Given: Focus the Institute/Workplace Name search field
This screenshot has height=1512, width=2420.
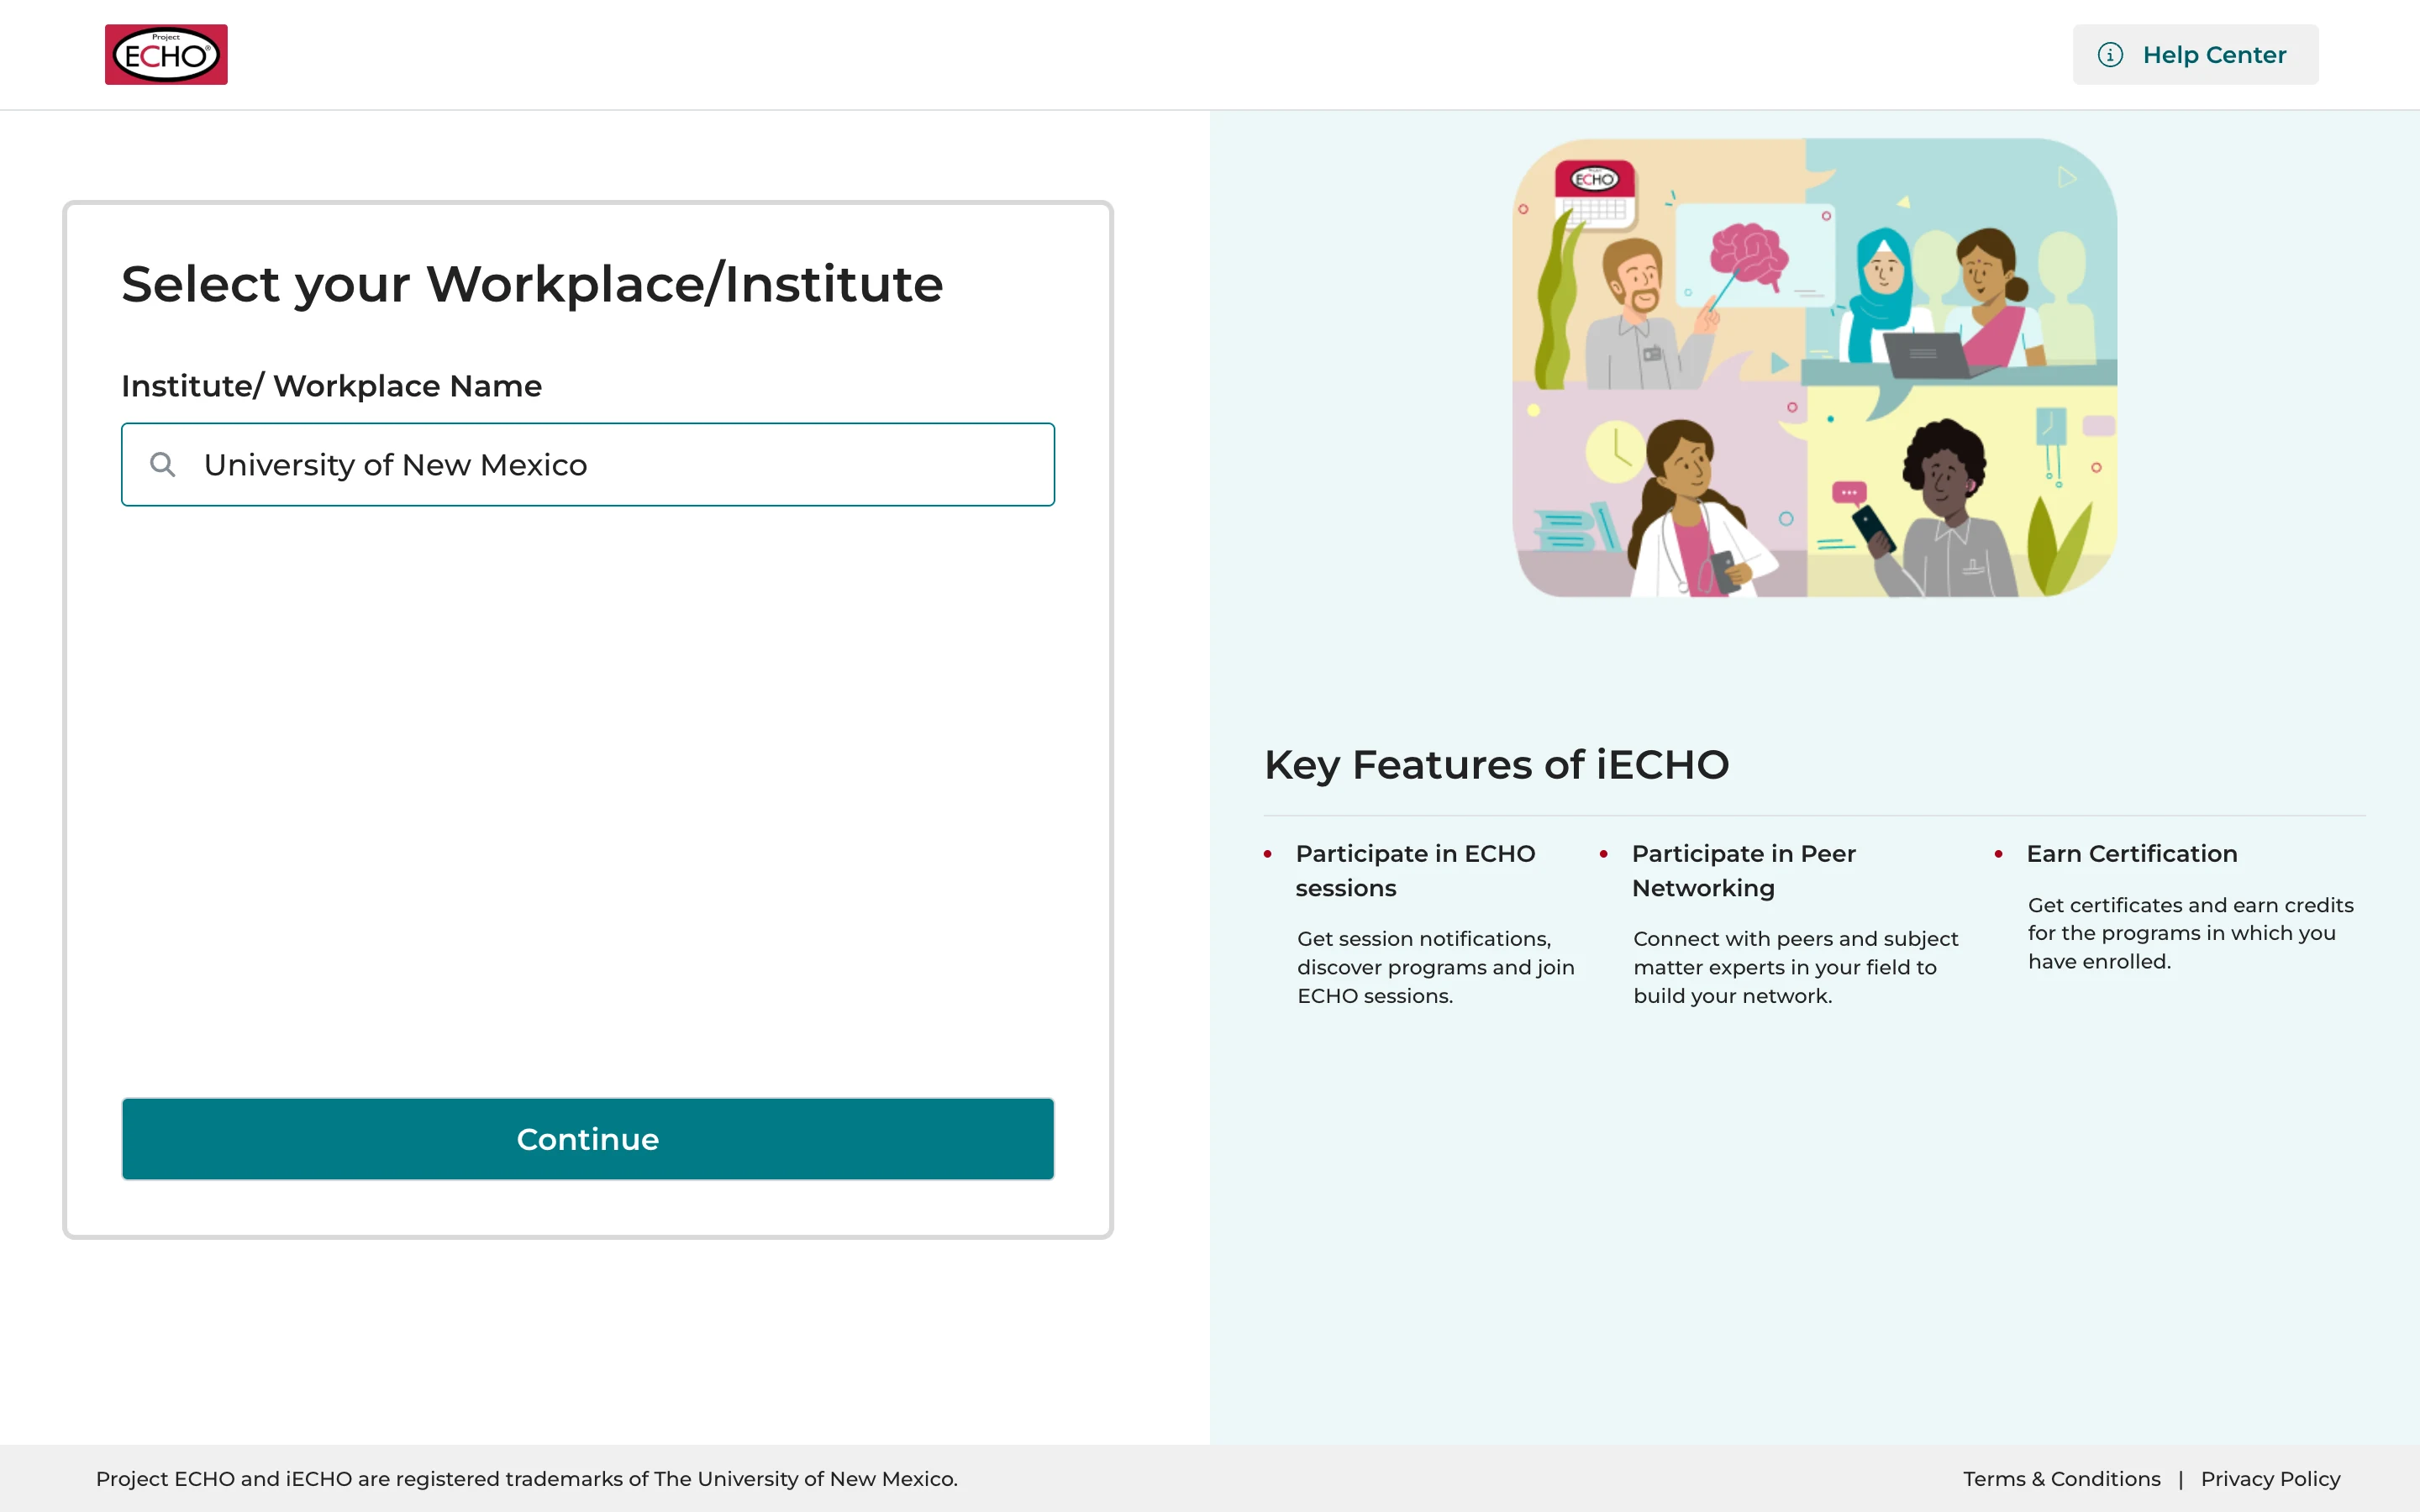Looking at the screenshot, I should pos(588,464).
